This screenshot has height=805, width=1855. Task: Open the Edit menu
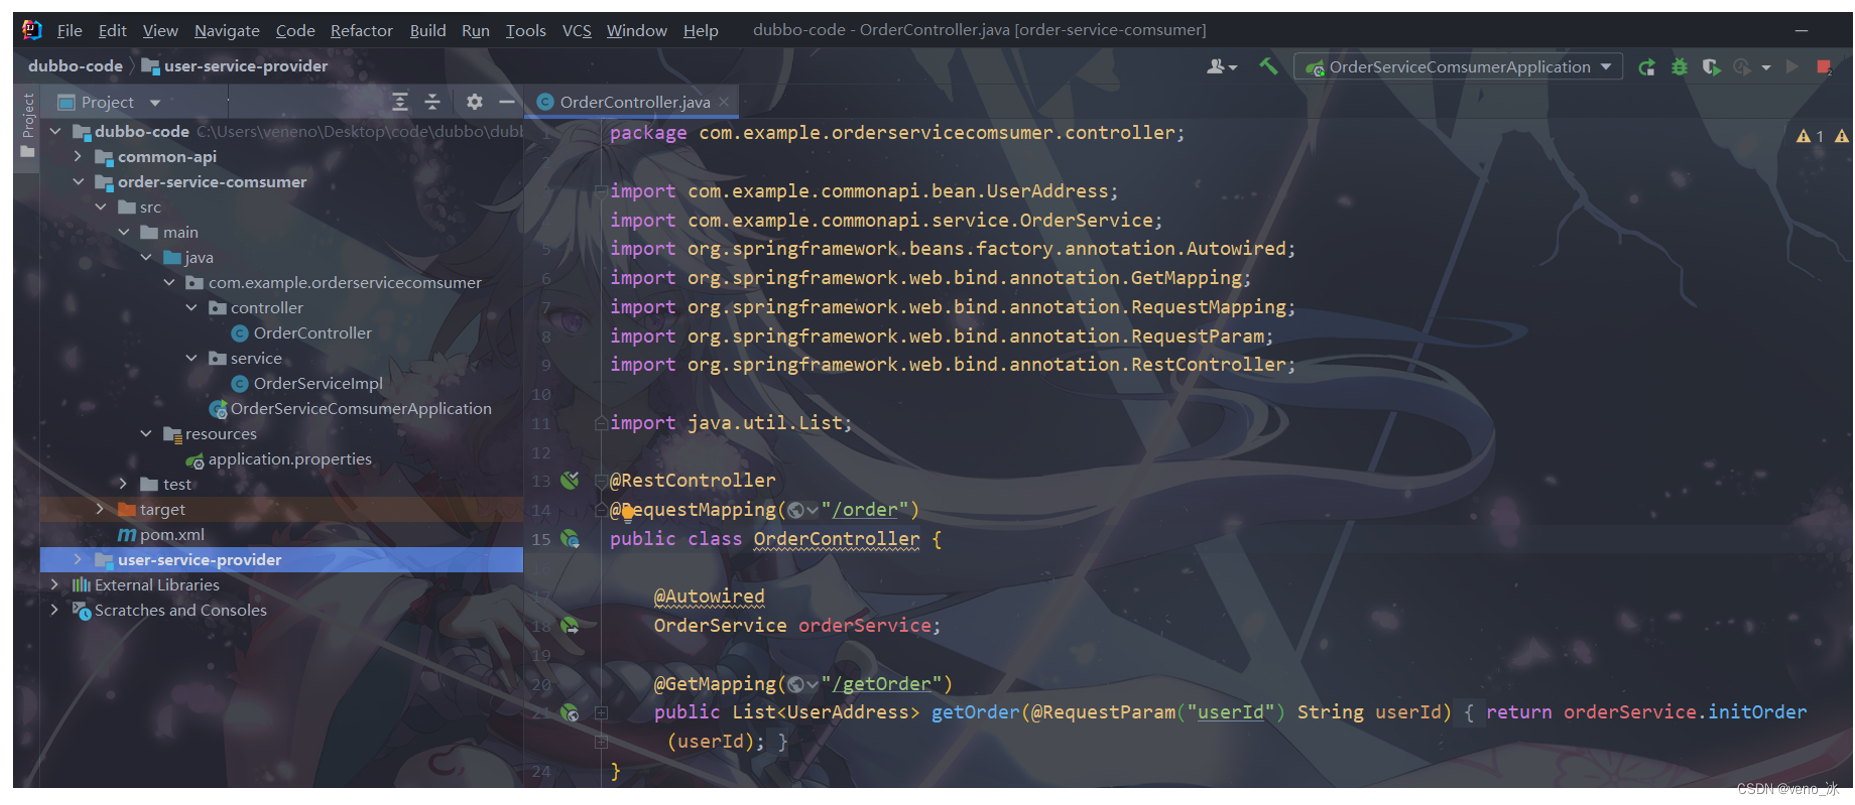(112, 31)
